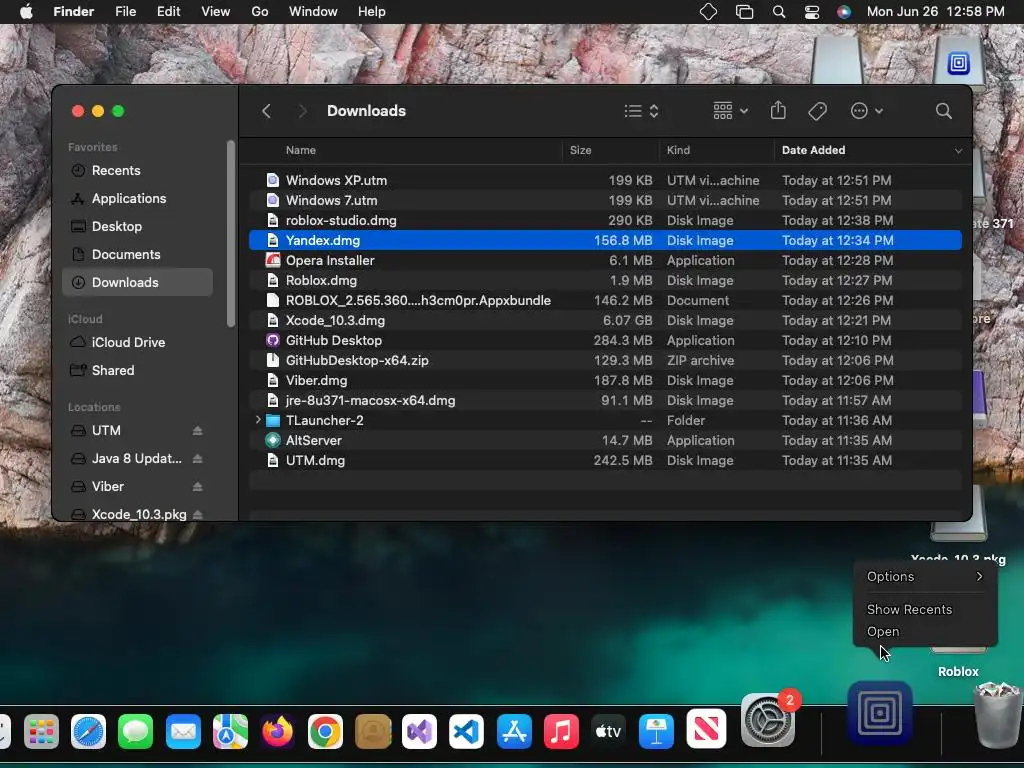Image resolution: width=1024 pixels, height=768 pixels.
Task: Select Windows 7.utm file
Action: click(605, 200)
